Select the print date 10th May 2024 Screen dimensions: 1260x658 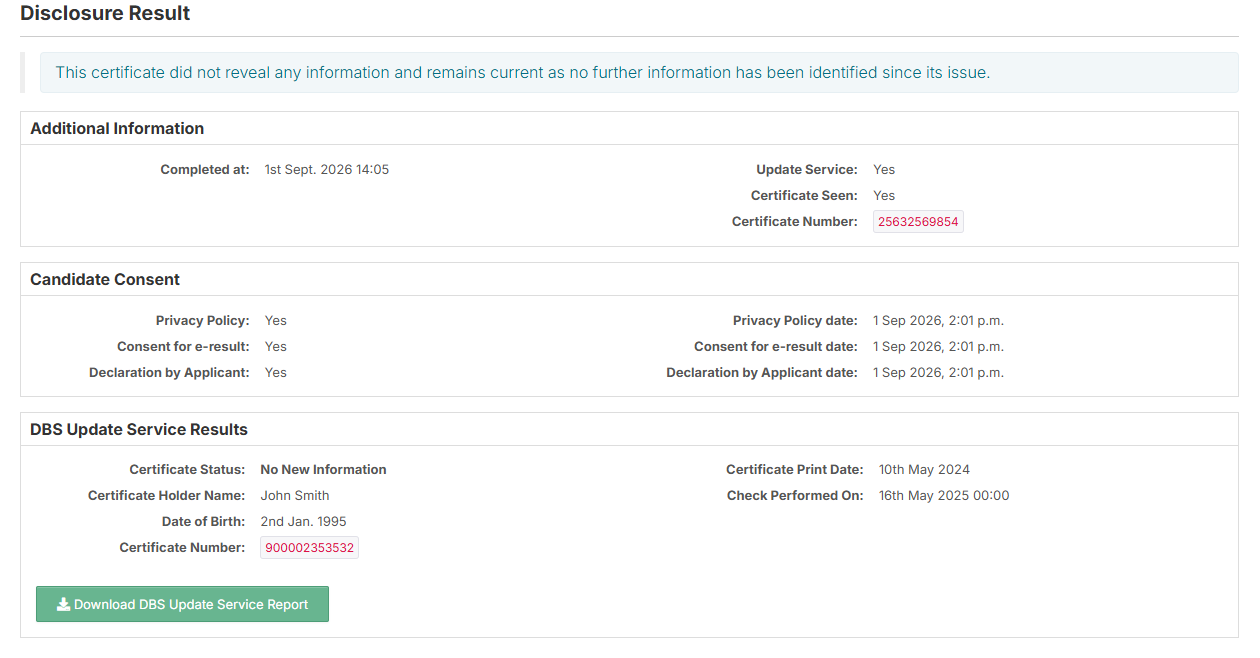[x=924, y=470]
